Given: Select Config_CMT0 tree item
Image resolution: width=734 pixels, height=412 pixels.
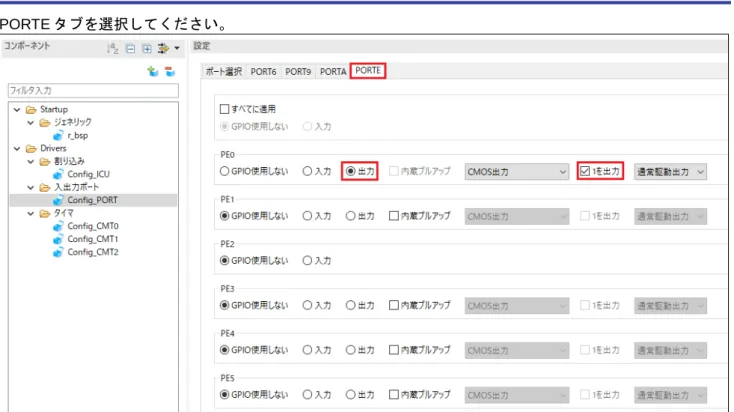Looking at the screenshot, I should click(x=93, y=227).
